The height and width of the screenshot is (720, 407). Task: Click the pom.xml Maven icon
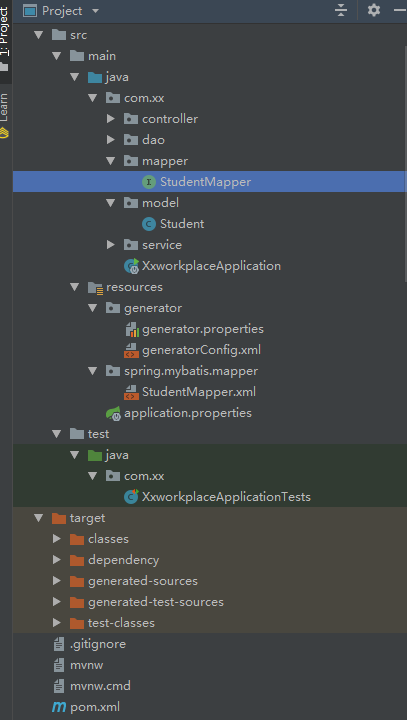(59, 707)
